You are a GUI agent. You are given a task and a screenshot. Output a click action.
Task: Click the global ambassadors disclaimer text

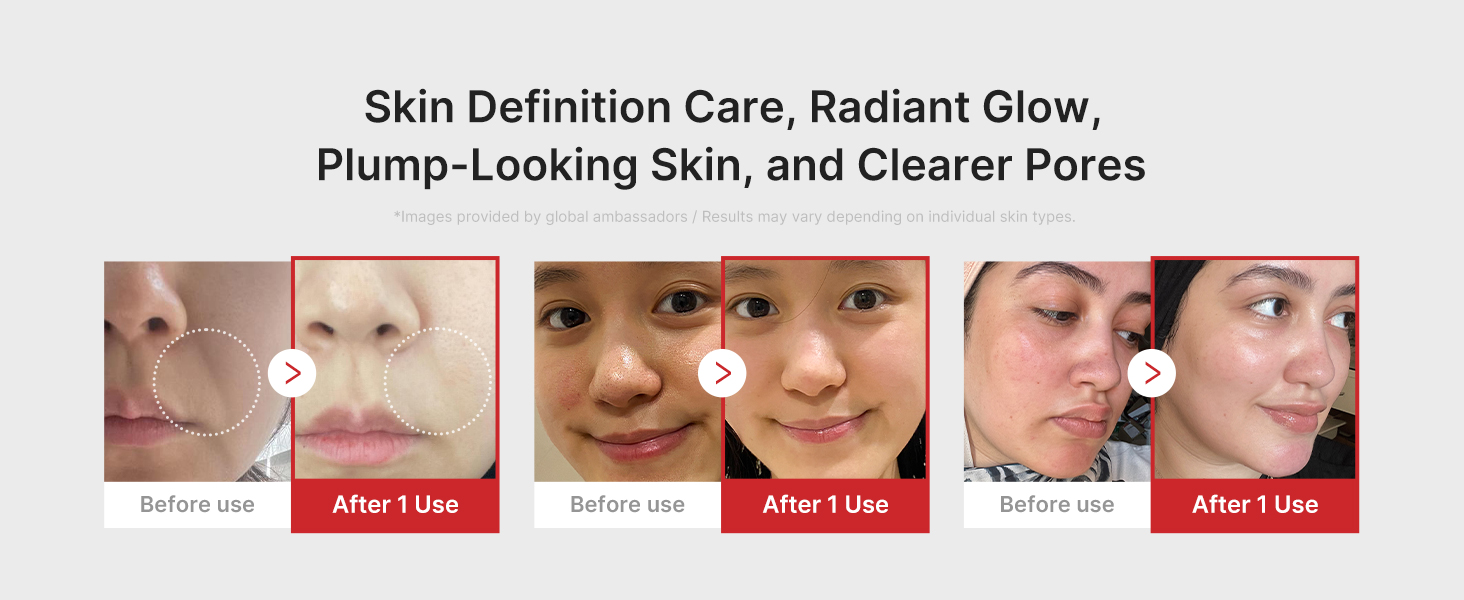[734, 217]
